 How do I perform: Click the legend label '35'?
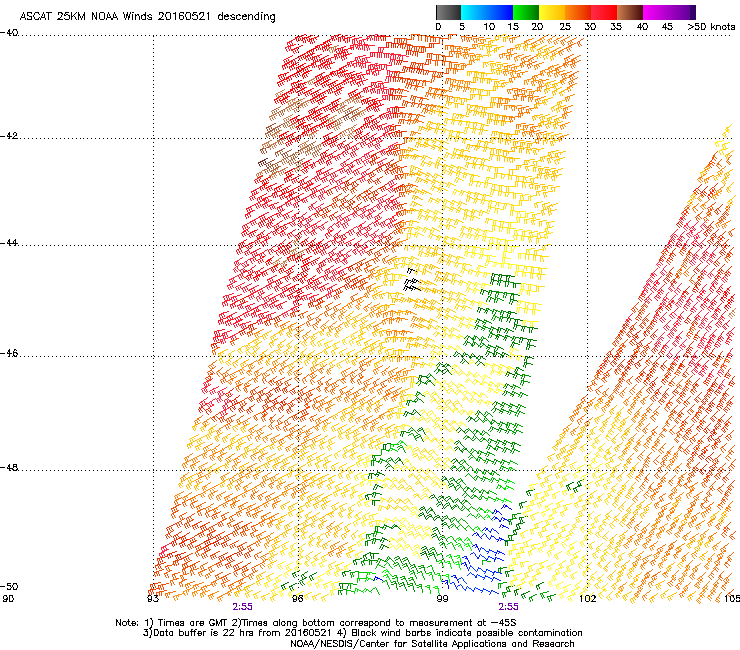(616, 27)
